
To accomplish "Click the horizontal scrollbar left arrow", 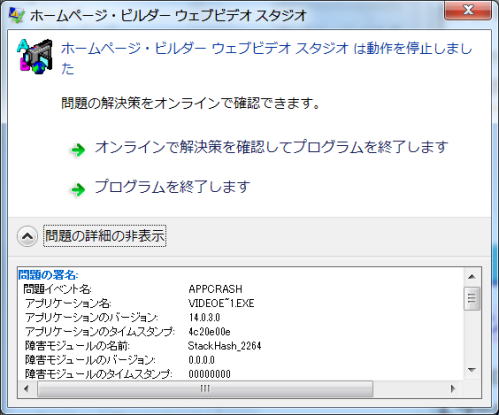I will point(27,389).
